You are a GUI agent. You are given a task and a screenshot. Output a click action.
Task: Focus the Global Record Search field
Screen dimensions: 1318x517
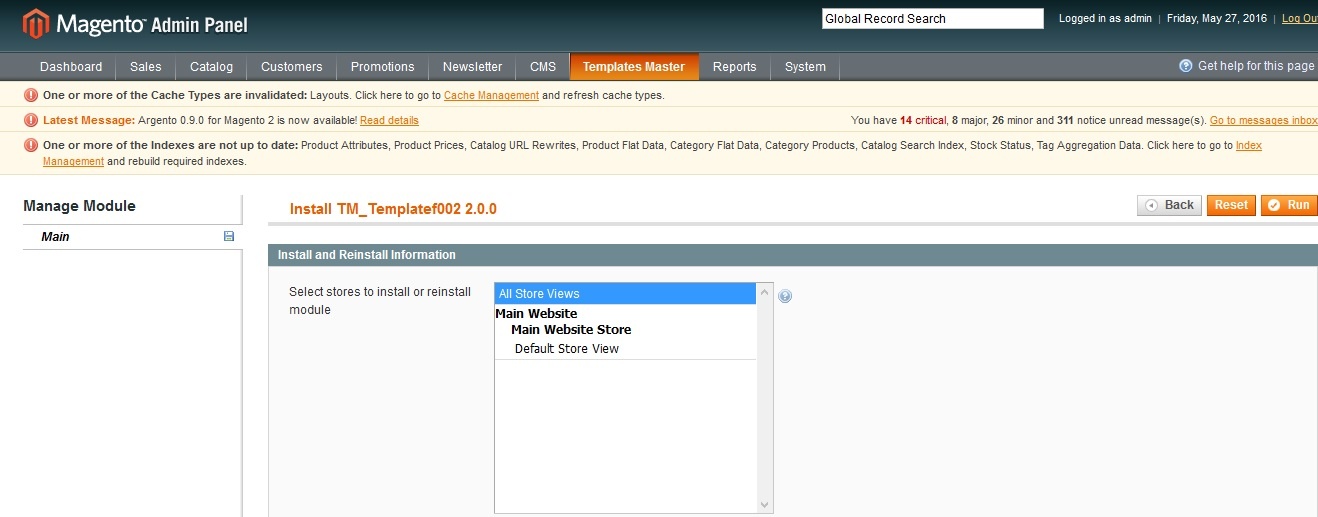pos(932,19)
